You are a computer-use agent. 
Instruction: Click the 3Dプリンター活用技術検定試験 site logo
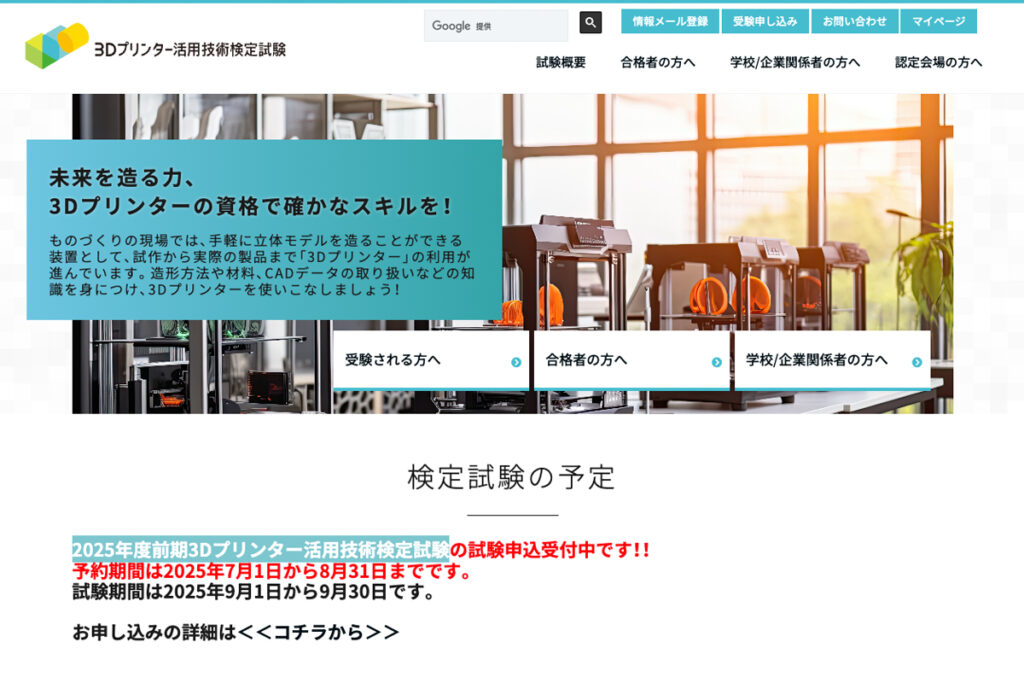pos(155,46)
